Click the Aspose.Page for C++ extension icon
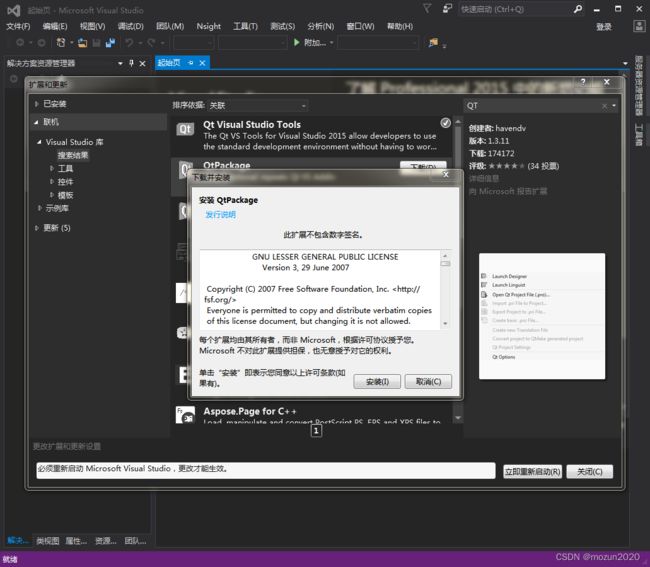The width and height of the screenshot is (650, 567). [x=185, y=415]
